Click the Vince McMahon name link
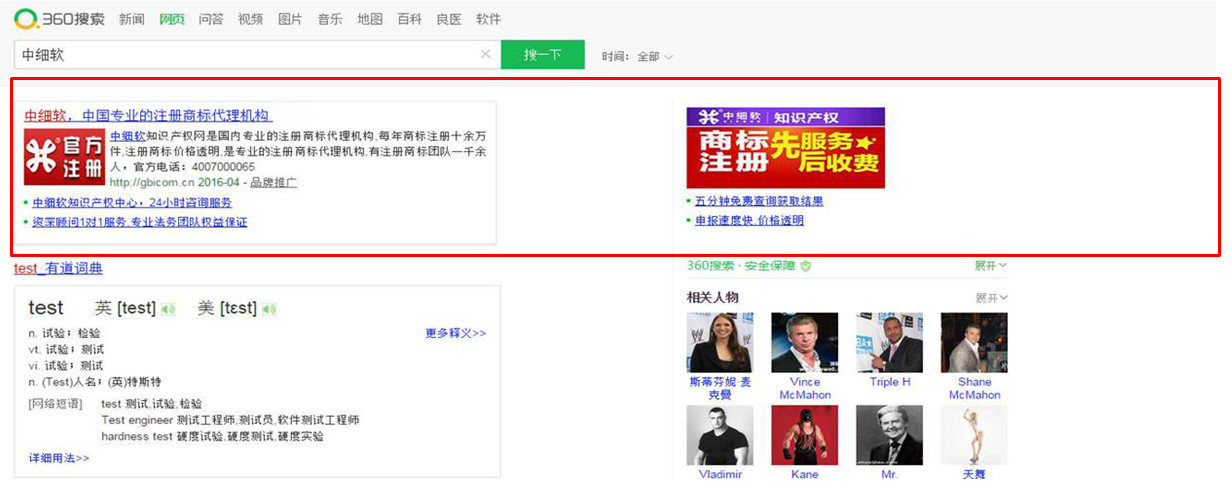1232x486 pixels. click(x=805, y=388)
